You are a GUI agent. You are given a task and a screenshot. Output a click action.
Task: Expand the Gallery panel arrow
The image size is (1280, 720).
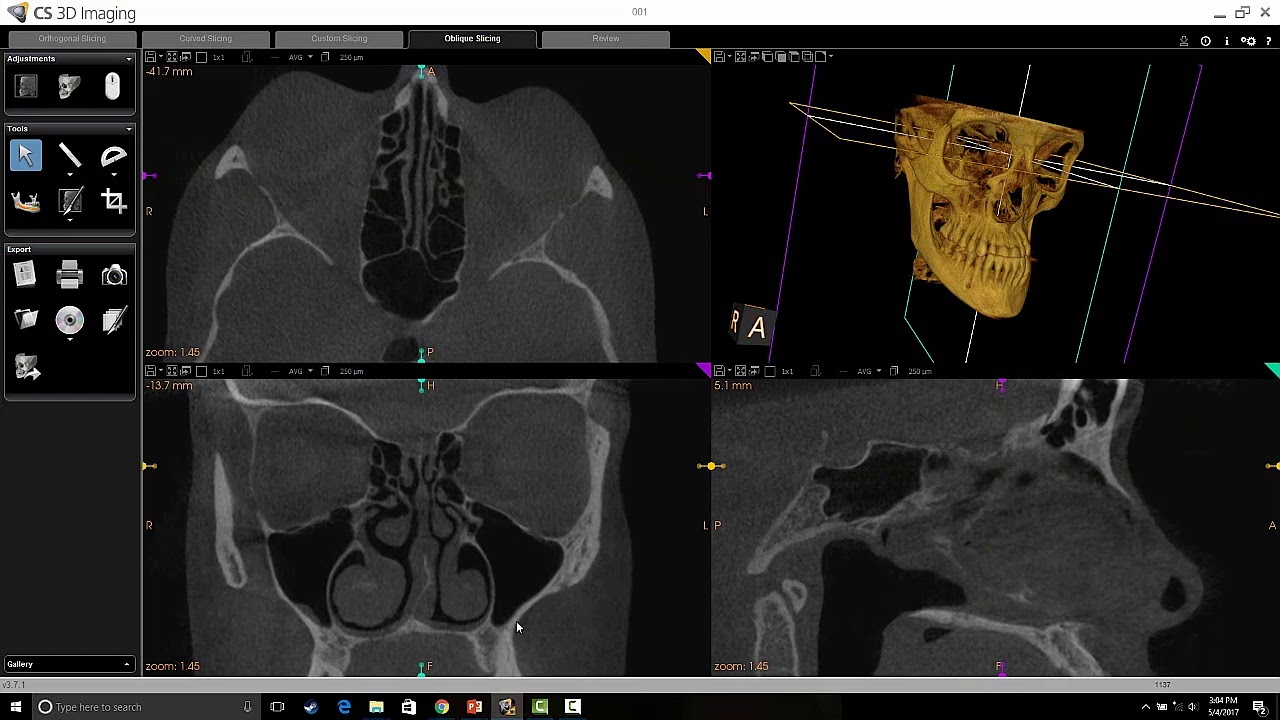127,664
